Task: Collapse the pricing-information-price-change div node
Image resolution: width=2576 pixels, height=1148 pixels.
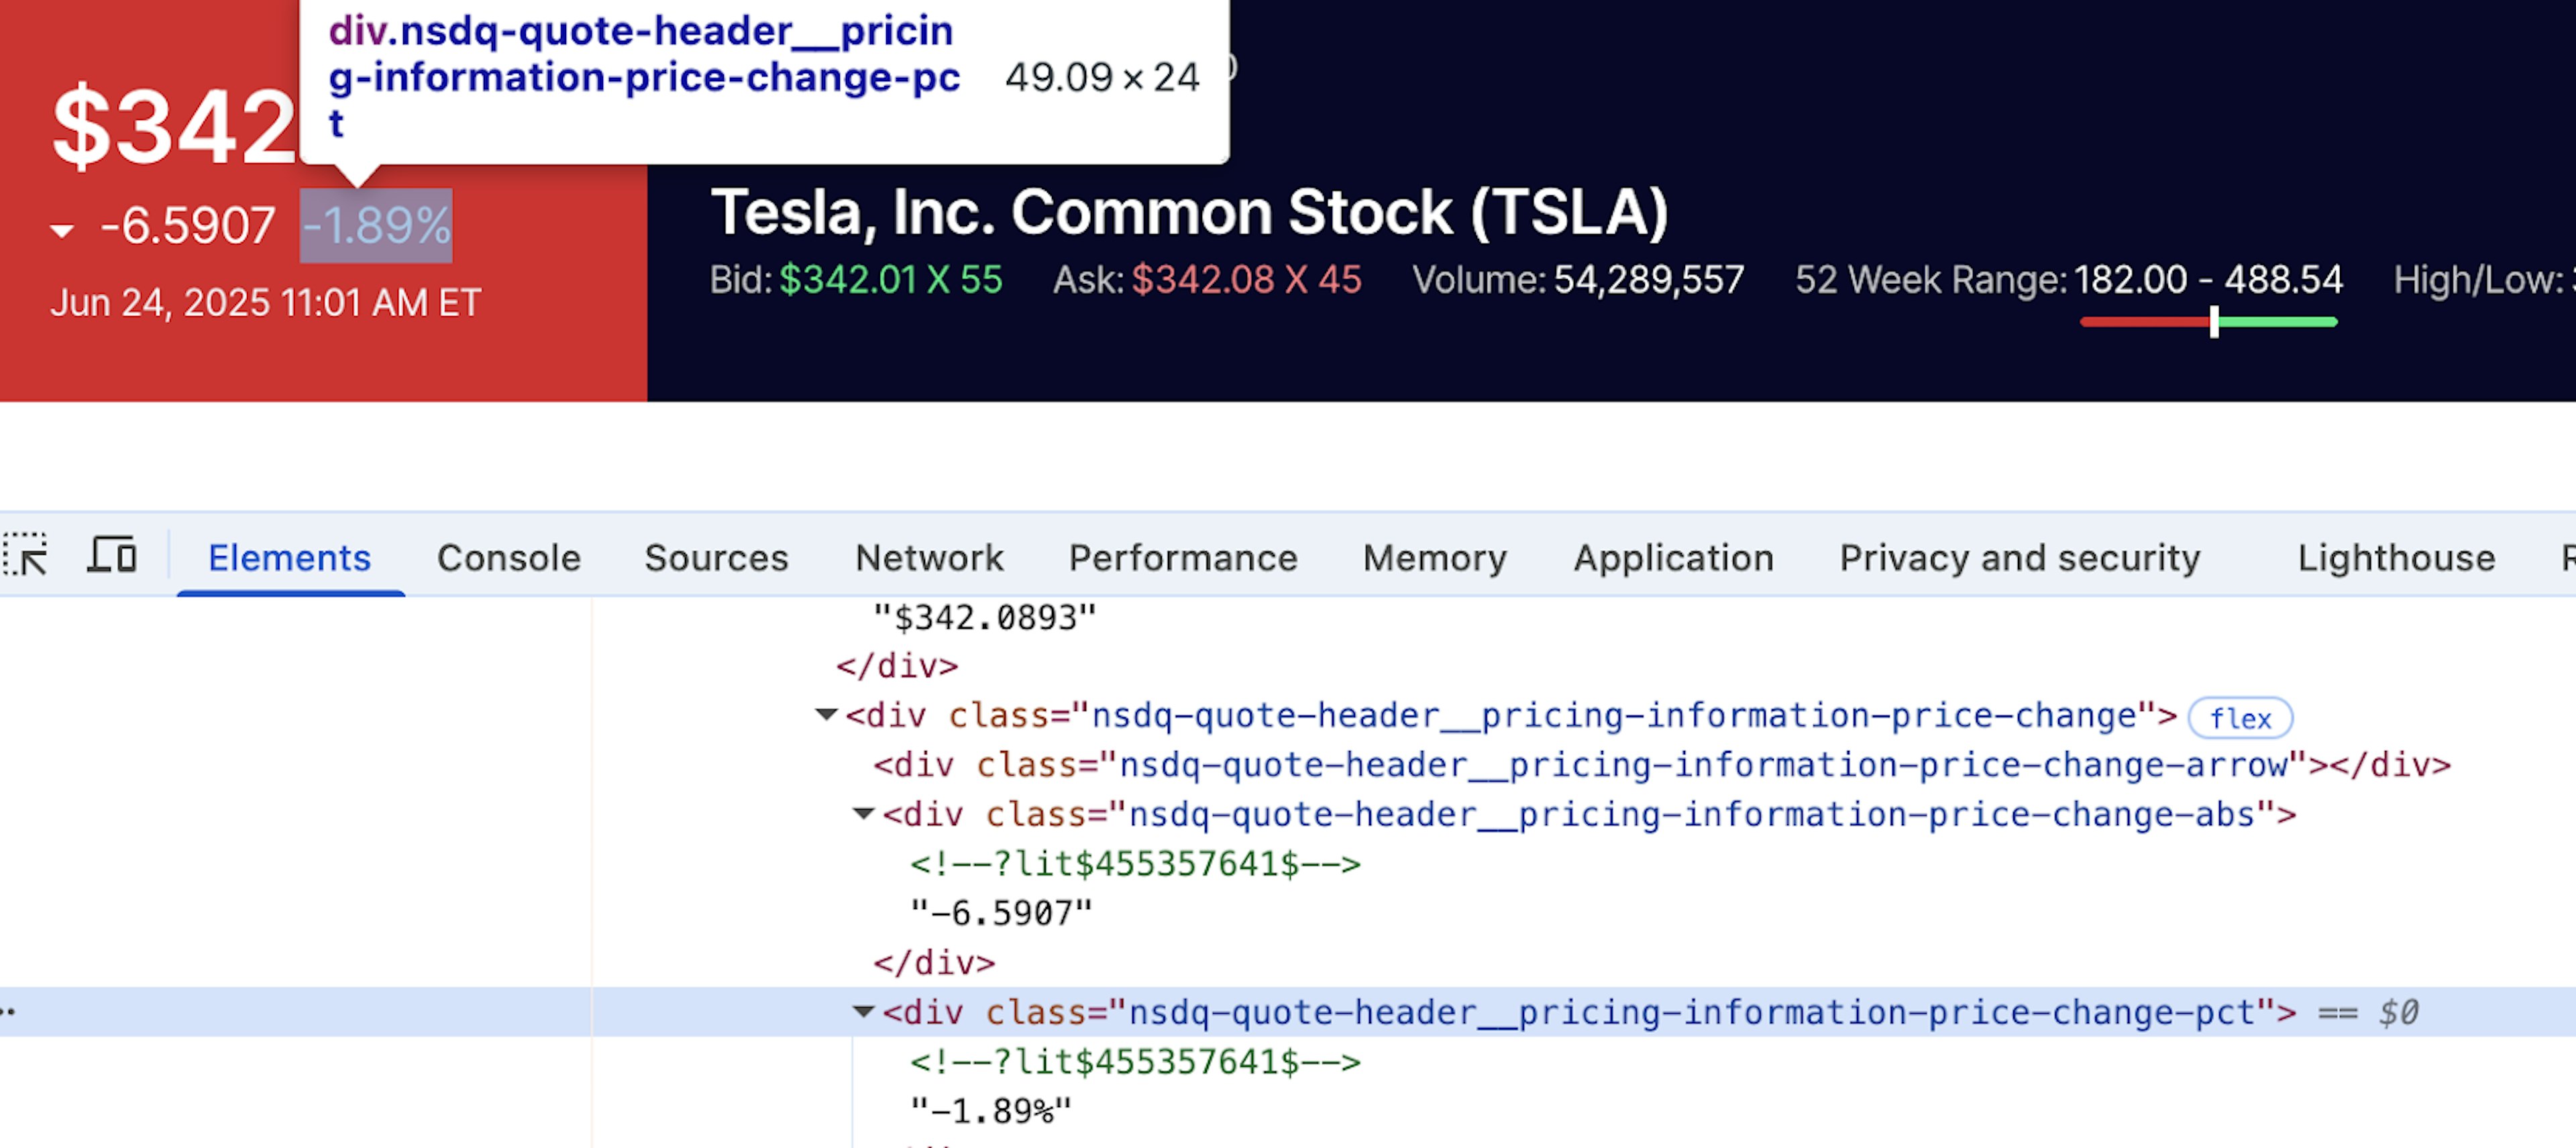Action: coord(826,714)
